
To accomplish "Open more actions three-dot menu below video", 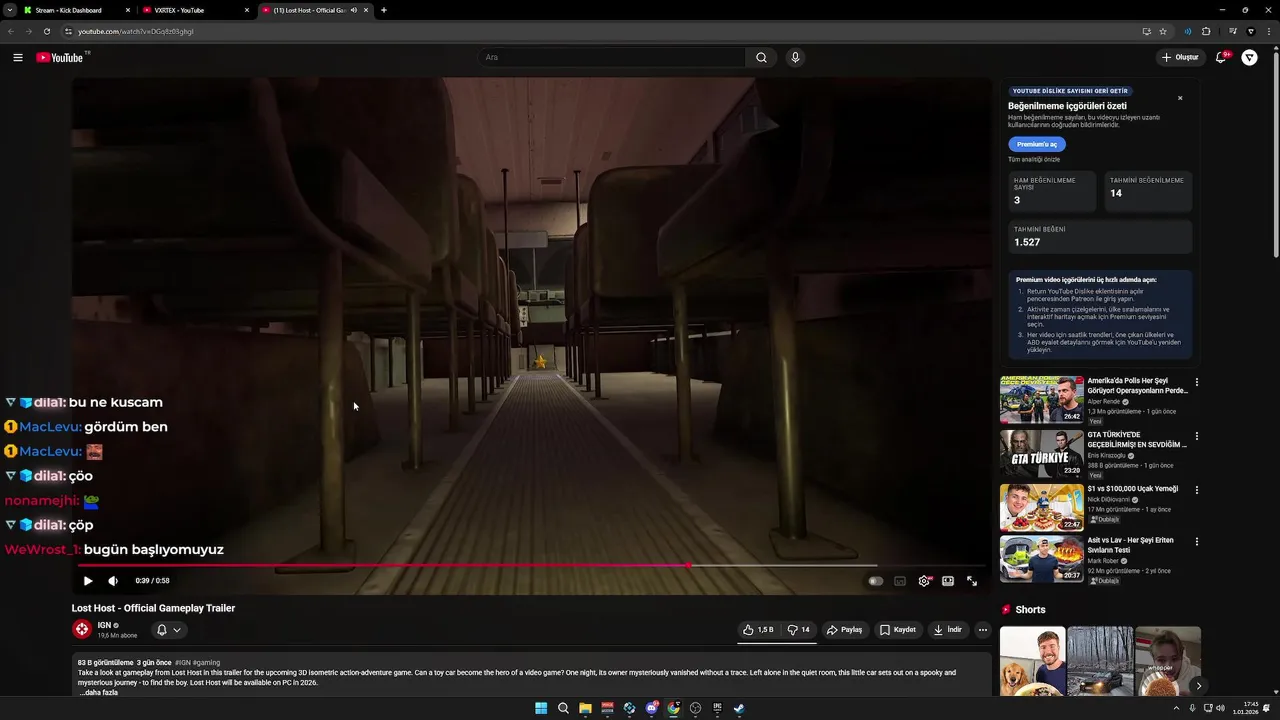I will click(983, 630).
